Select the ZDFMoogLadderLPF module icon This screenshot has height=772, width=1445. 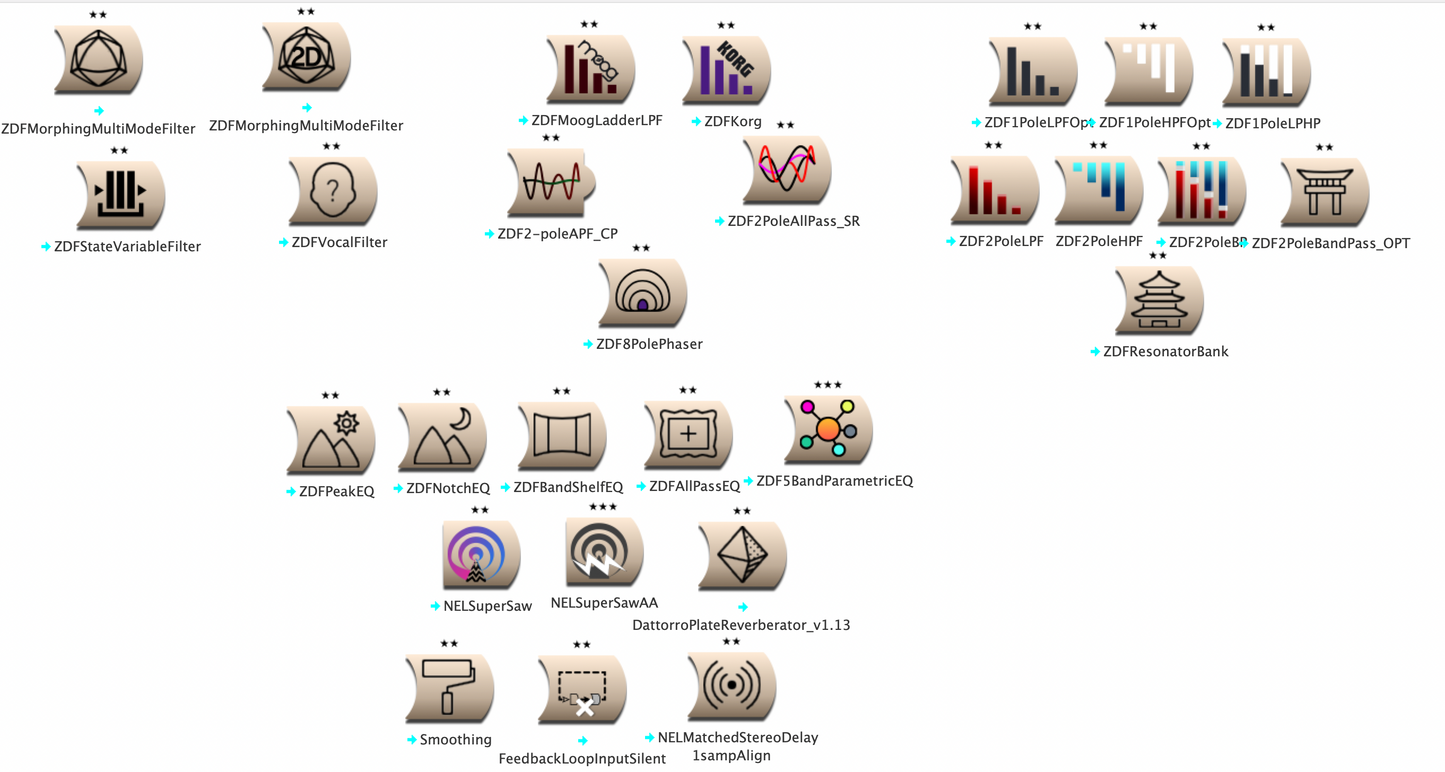590,70
